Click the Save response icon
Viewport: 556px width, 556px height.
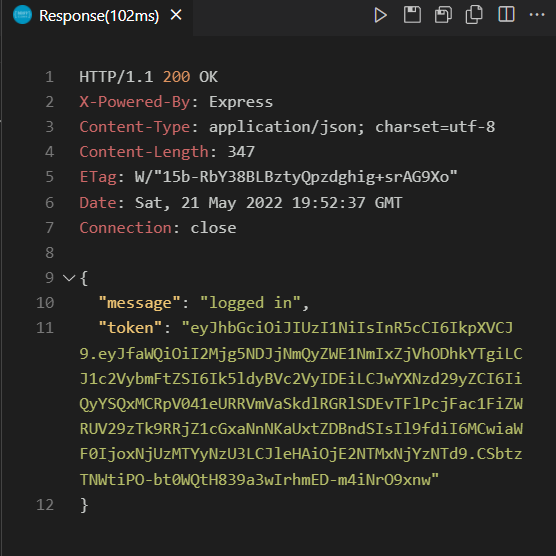[x=412, y=15]
